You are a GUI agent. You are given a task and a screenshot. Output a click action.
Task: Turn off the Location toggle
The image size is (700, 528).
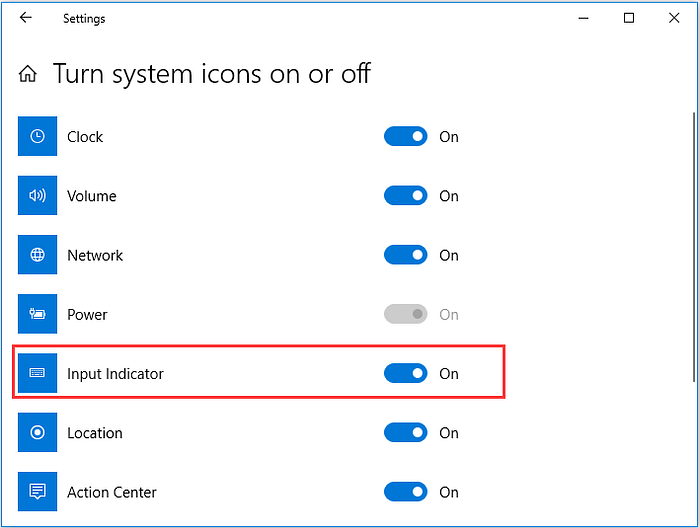pos(405,432)
